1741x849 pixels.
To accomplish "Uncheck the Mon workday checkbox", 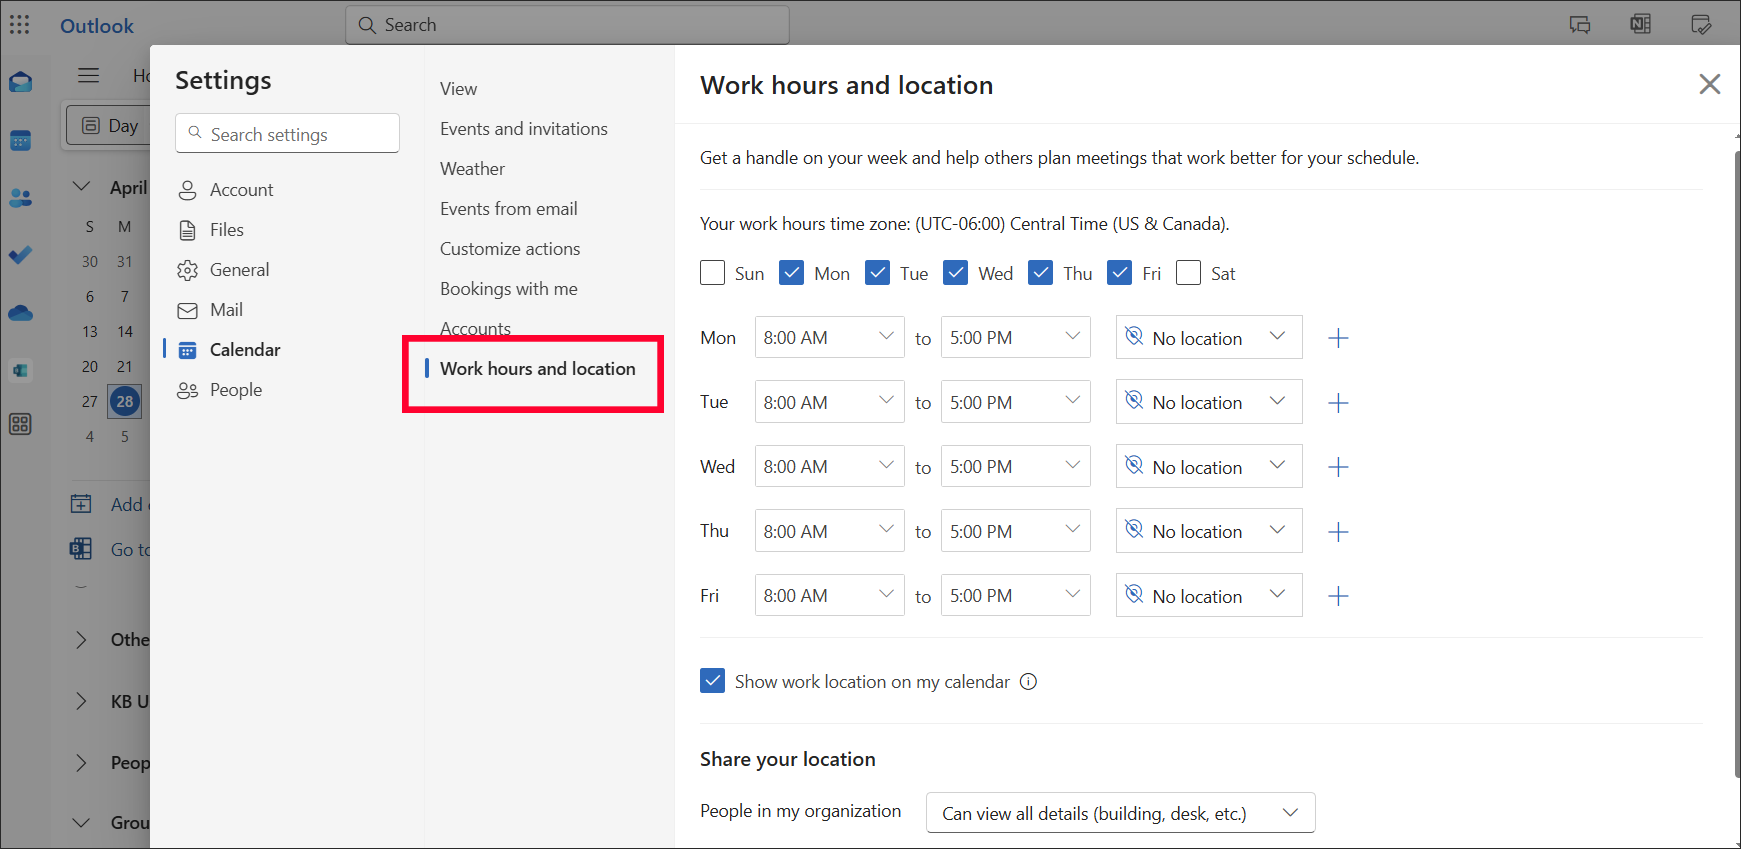I will click(x=791, y=273).
